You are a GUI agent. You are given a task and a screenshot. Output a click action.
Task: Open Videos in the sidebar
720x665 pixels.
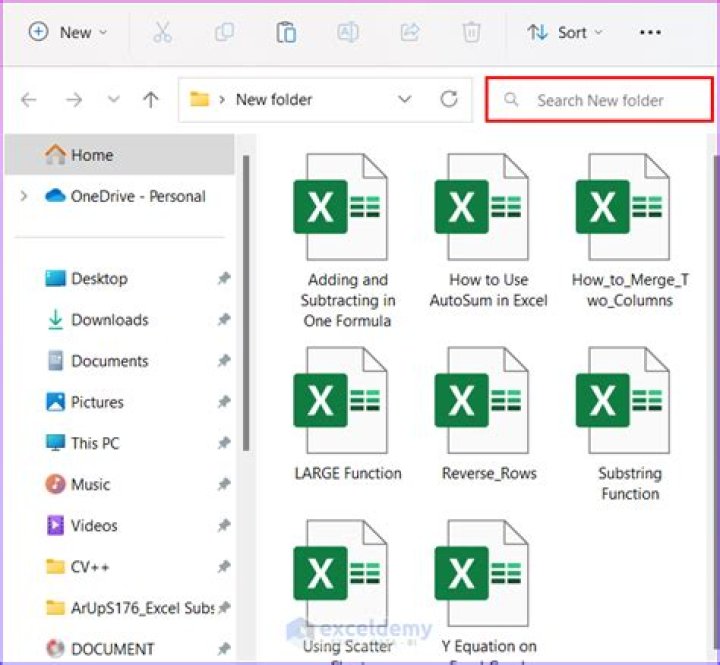click(82, 525)
